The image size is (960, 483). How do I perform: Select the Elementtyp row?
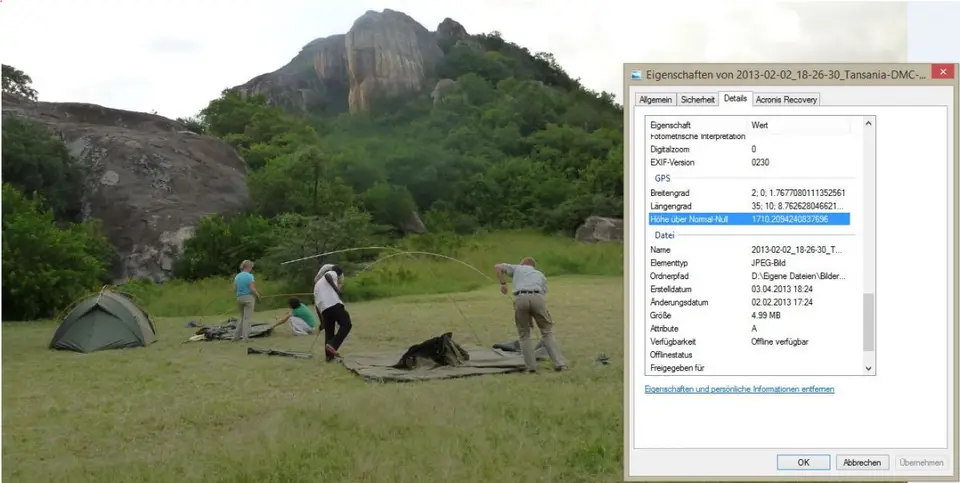coord(749,263)
